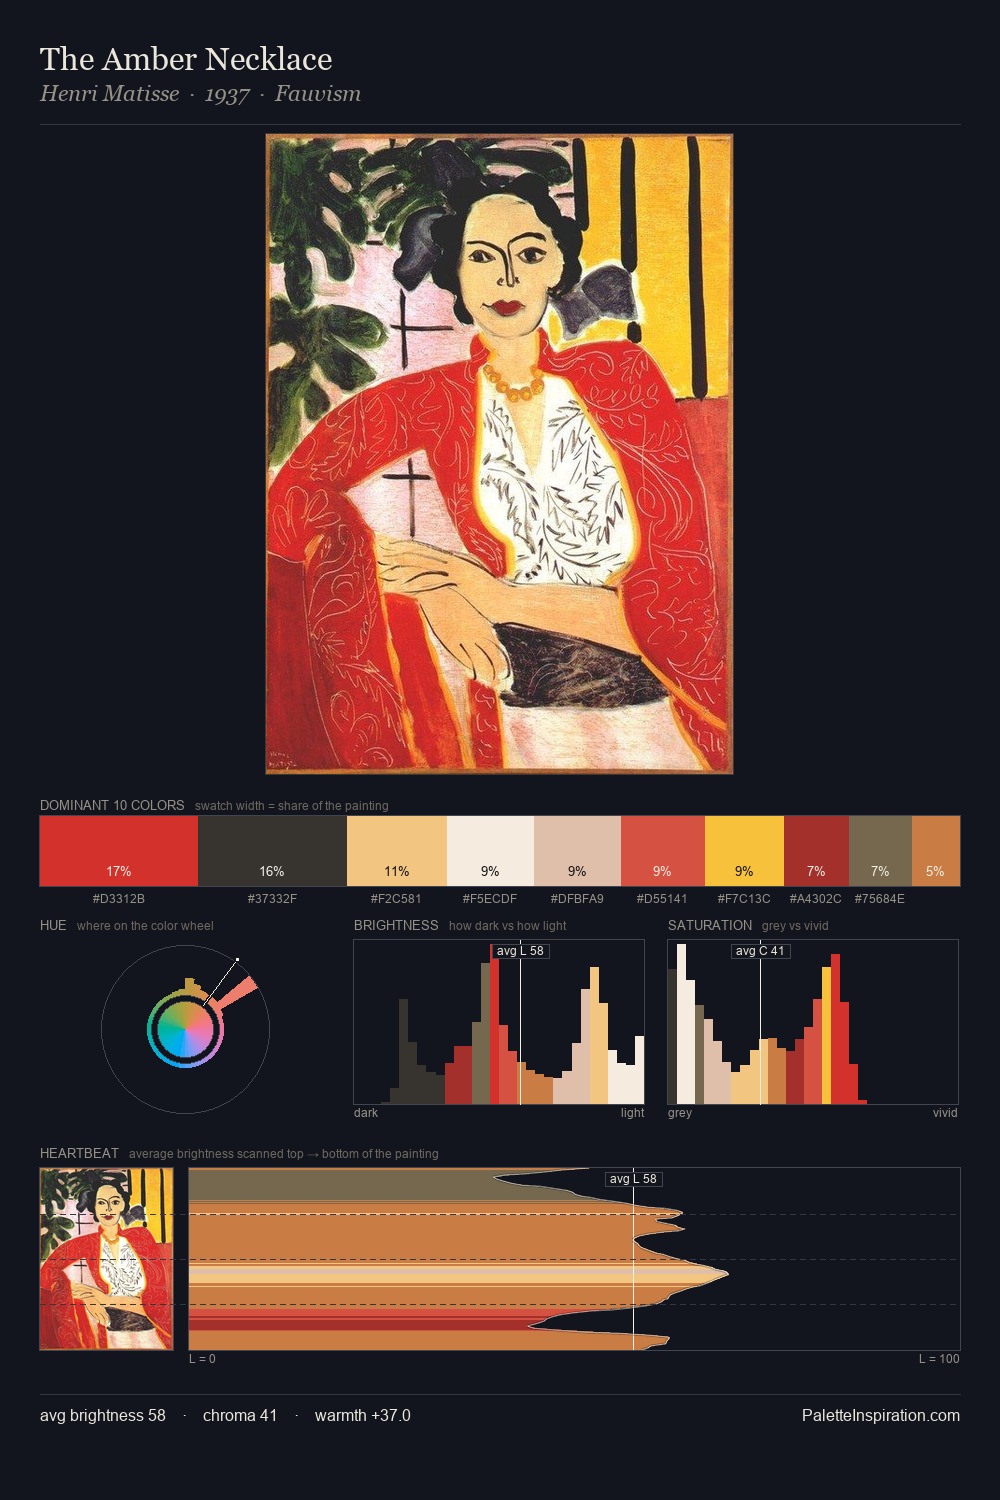1000x1500 pixels.
Task: Click the 'dark' axis label under brightness
Action: [366, 1112]
